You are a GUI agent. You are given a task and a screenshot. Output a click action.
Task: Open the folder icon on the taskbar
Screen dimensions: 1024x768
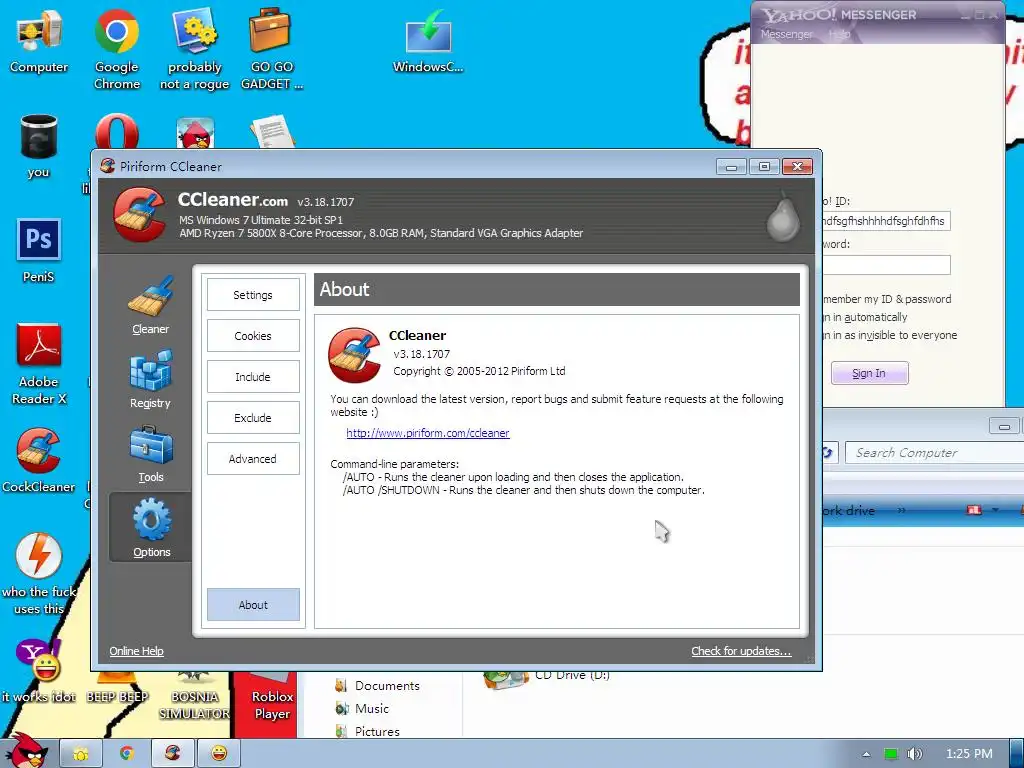tap(81, 754)
